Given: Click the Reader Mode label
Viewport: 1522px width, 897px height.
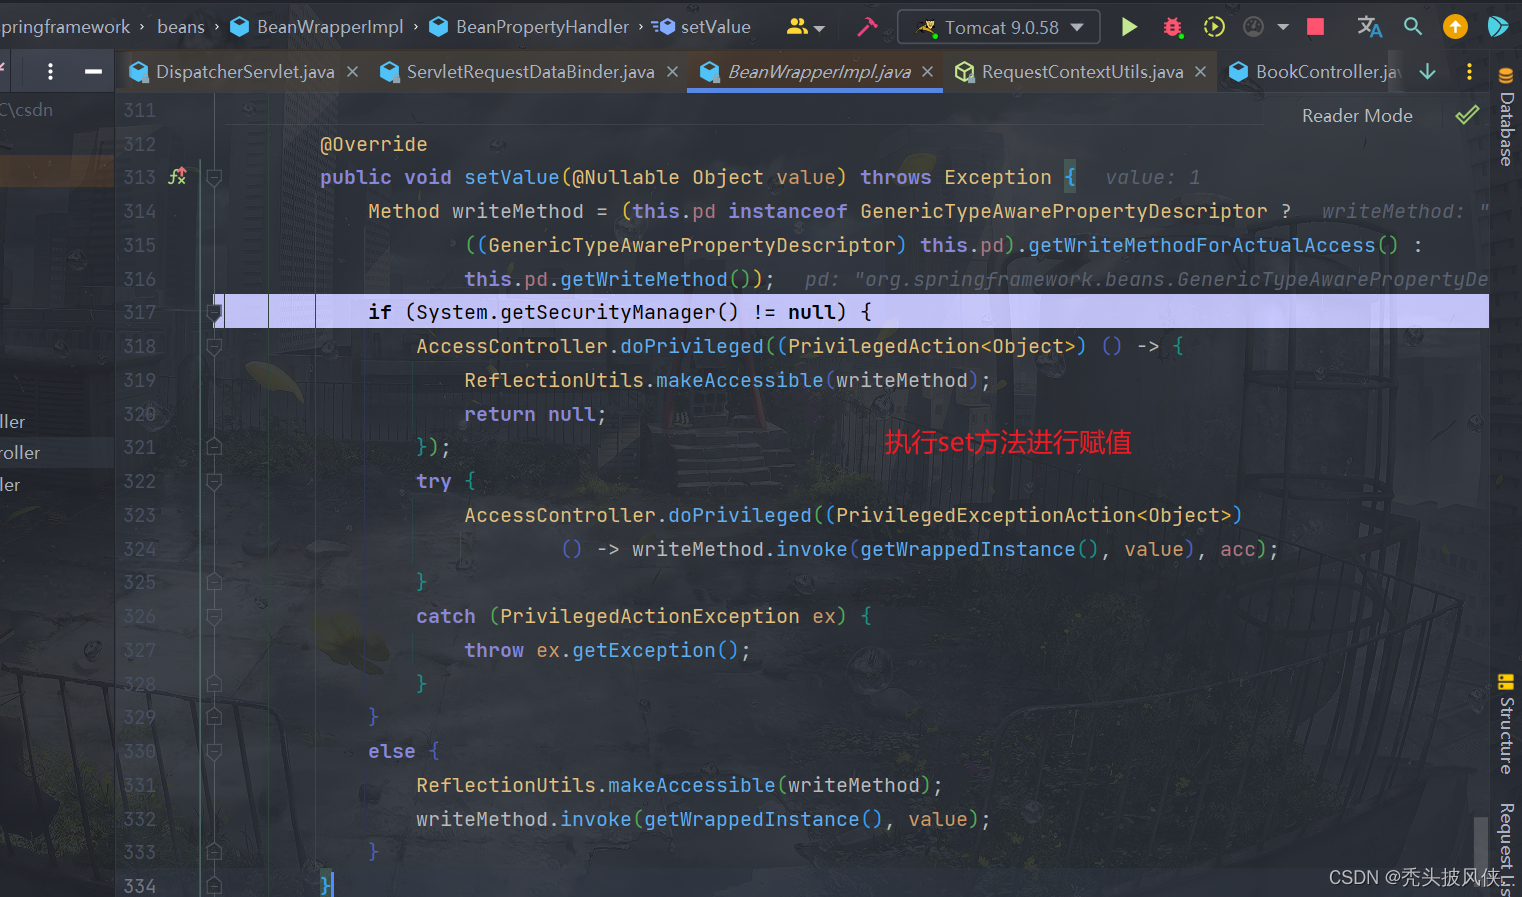Looking at the screenshot, I should (x=1357, y=116).
